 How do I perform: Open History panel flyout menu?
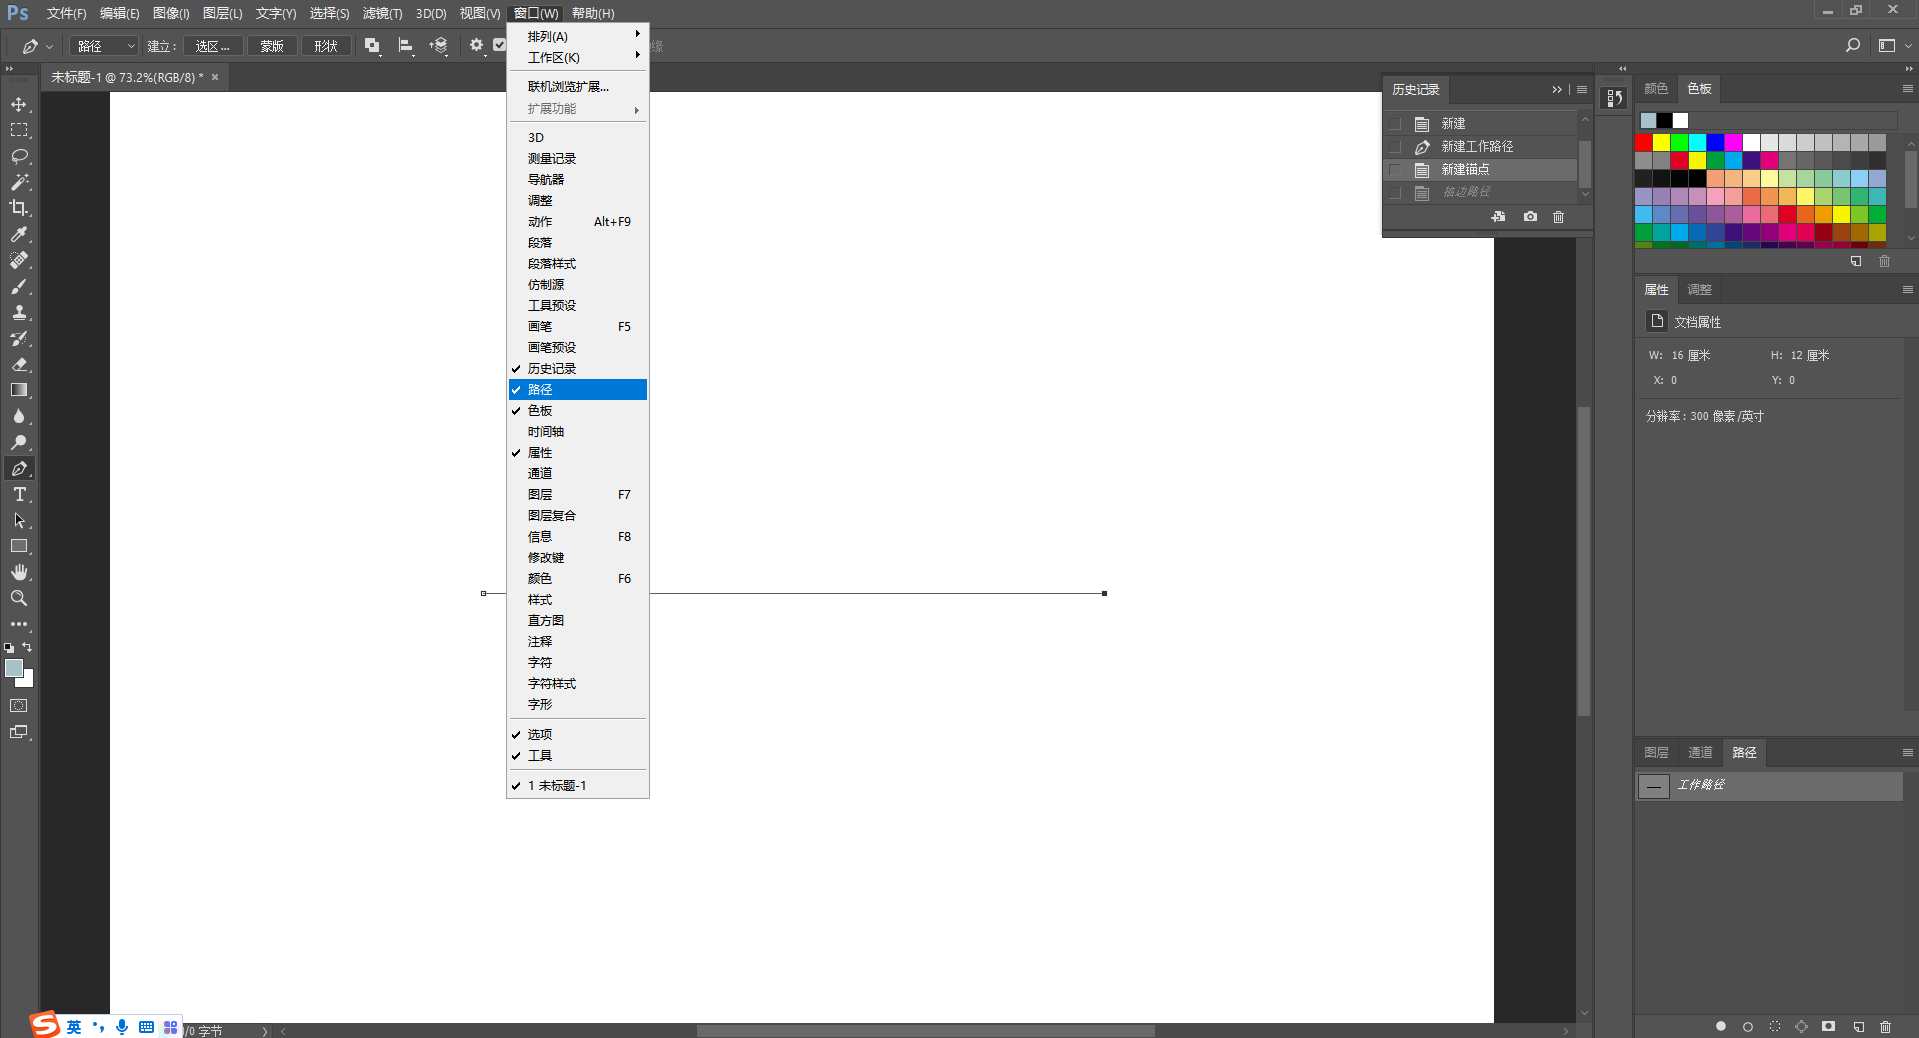(1582, 90)
